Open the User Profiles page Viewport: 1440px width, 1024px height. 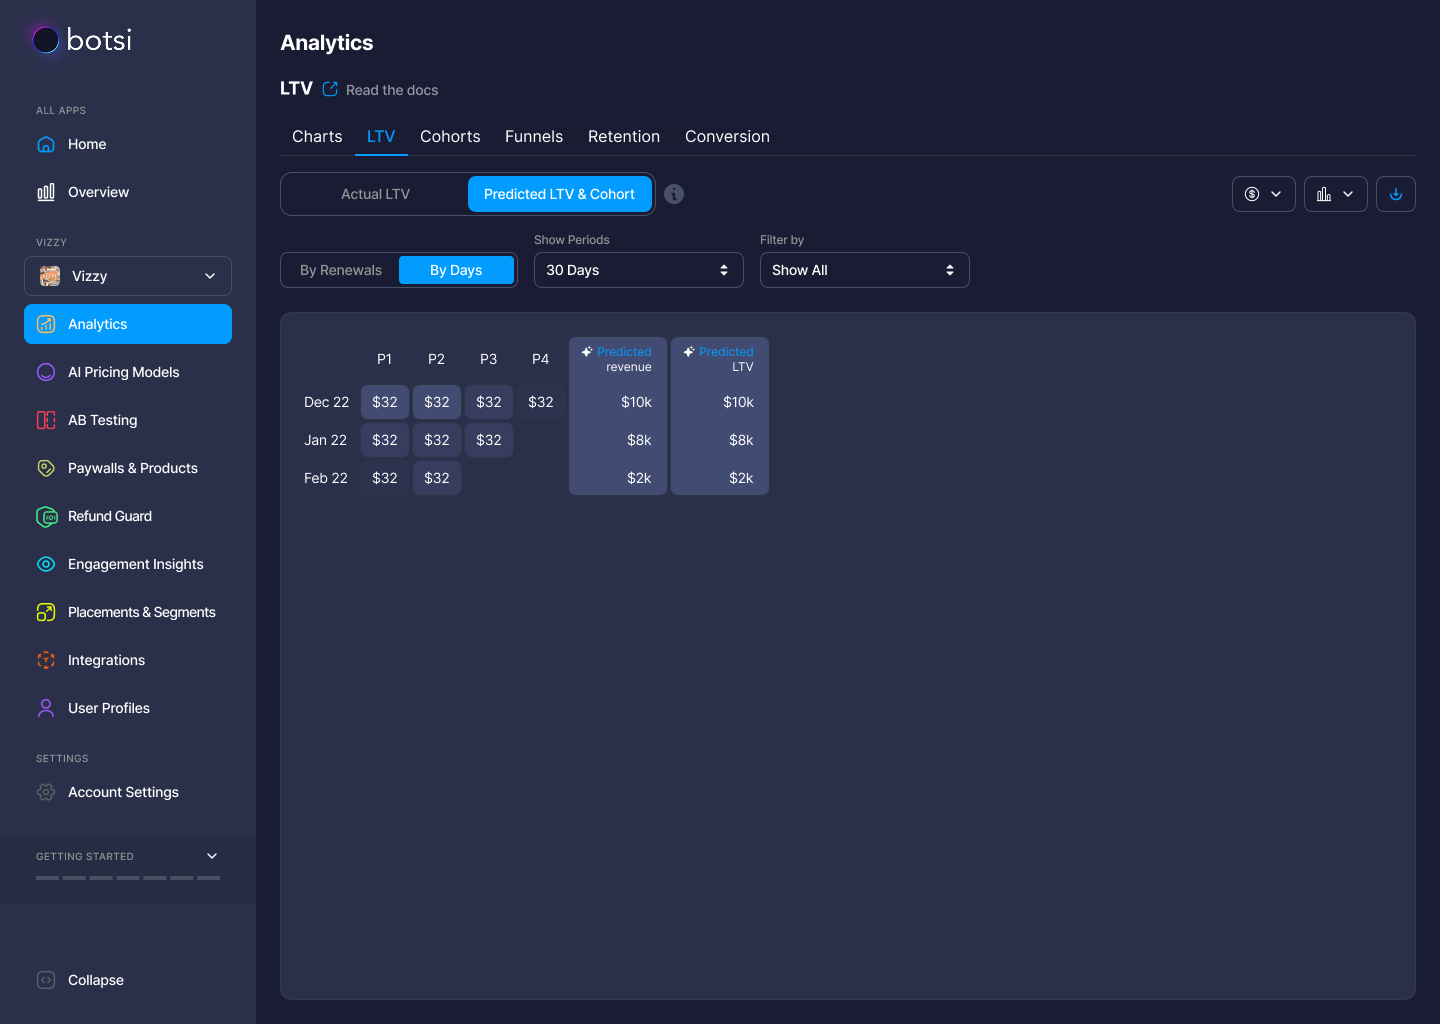pyautogui.click(x=108, y=708)
